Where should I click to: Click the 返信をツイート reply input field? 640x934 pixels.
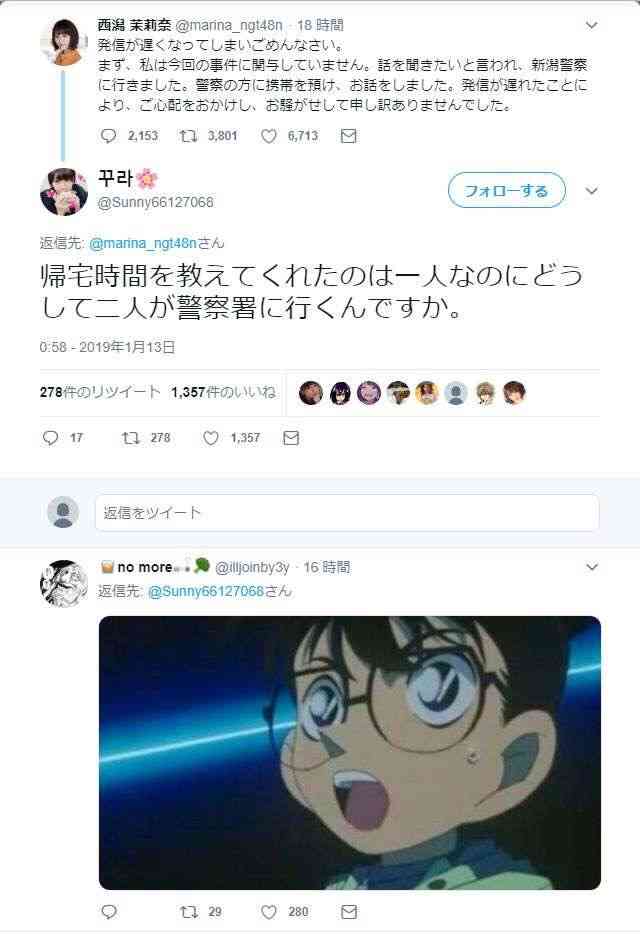click(347, 512)
